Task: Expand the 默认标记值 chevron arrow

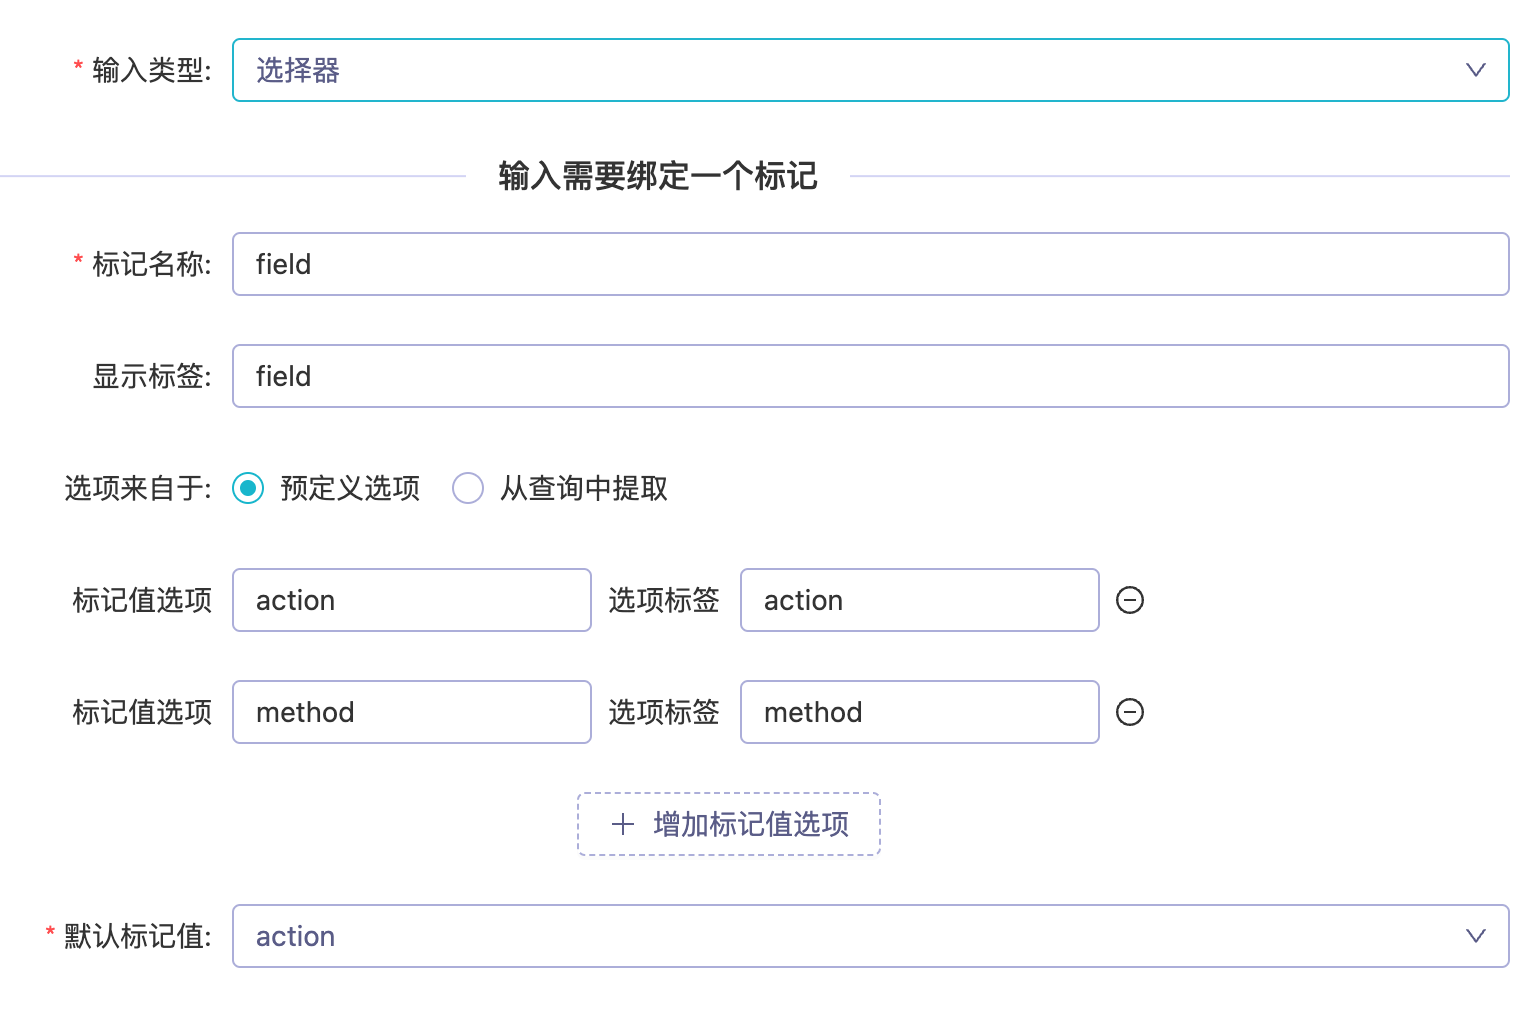Action: click(1476, 936)
